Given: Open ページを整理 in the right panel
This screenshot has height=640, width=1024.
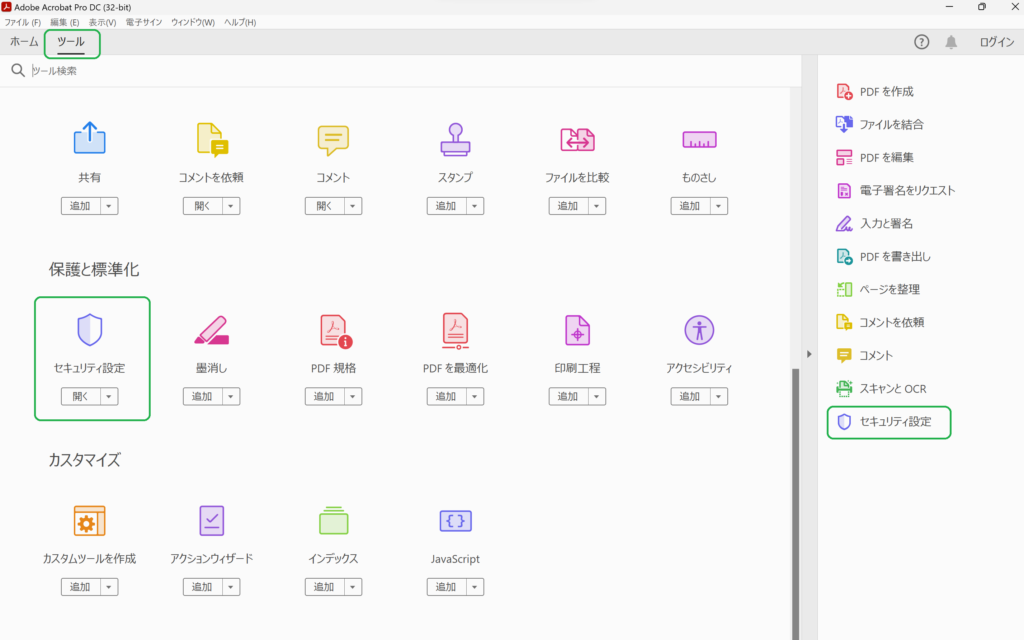Looking at the screenshot, I should [x=878, y=289].
